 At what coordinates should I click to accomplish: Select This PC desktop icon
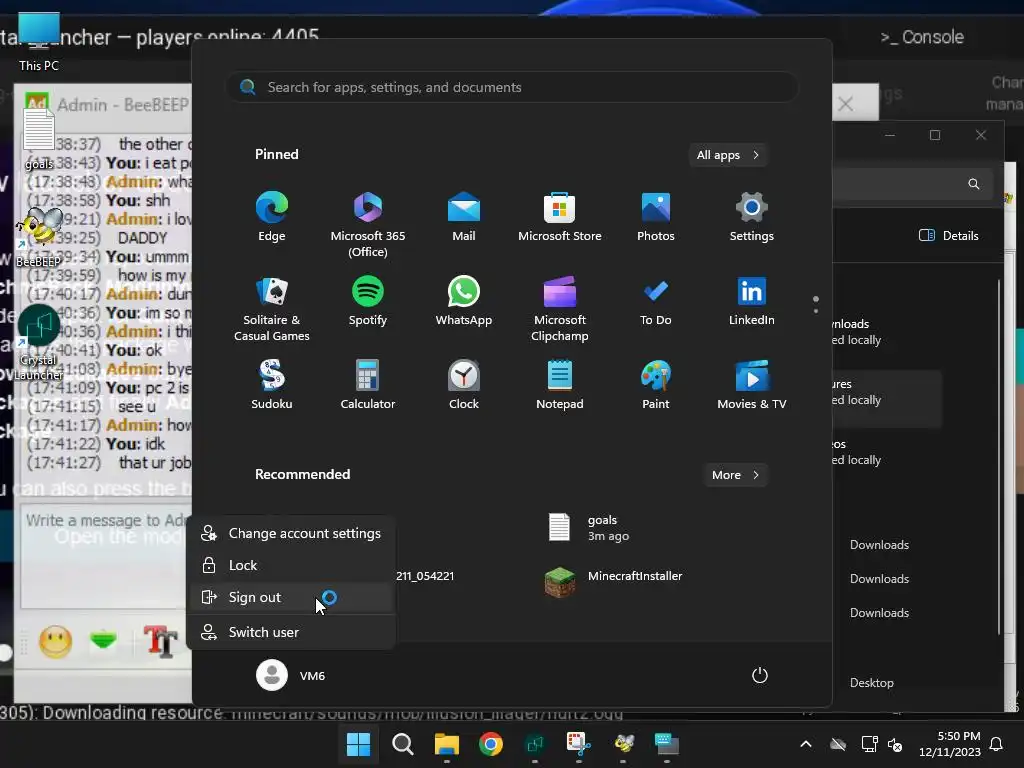click(39, 42)
